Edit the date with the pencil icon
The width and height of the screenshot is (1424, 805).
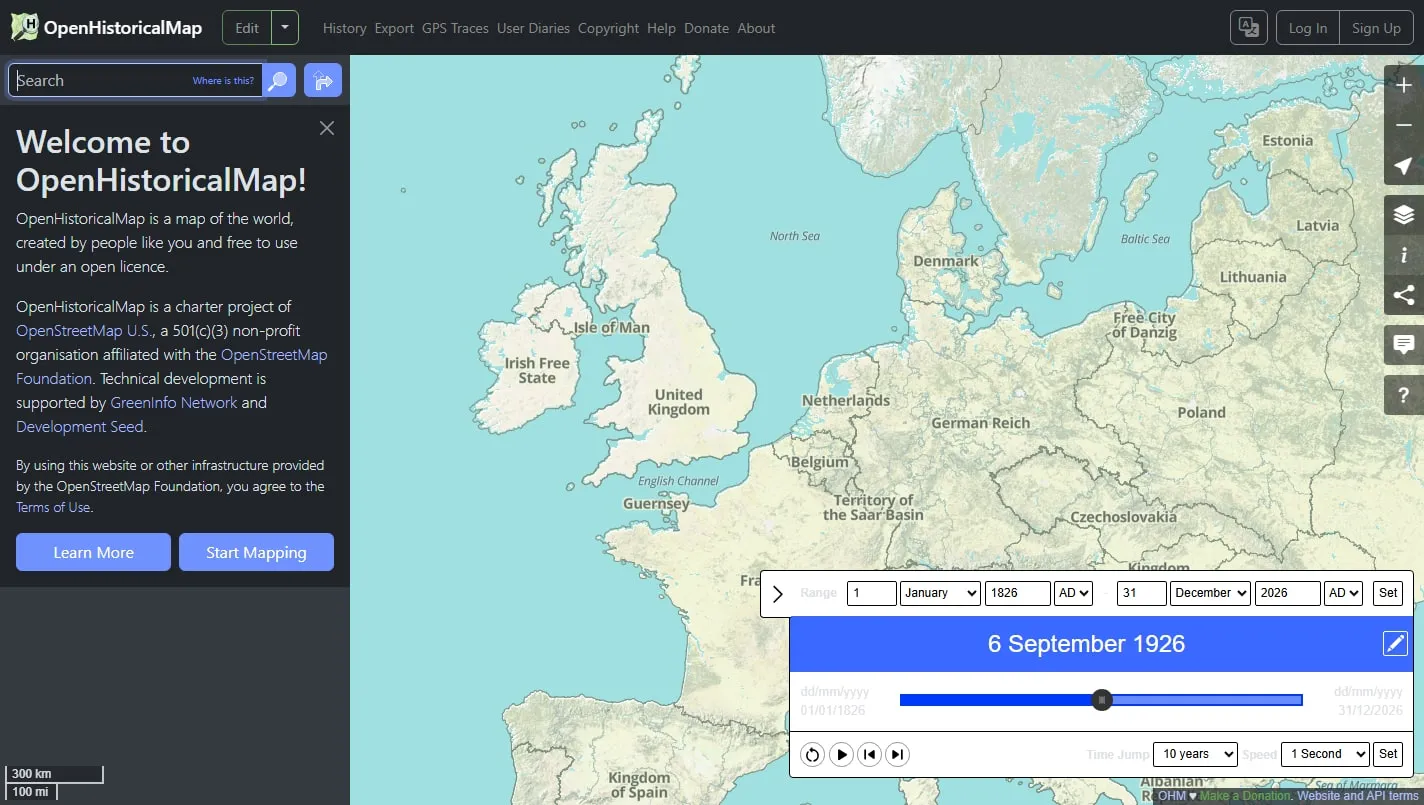point(1395,644)
